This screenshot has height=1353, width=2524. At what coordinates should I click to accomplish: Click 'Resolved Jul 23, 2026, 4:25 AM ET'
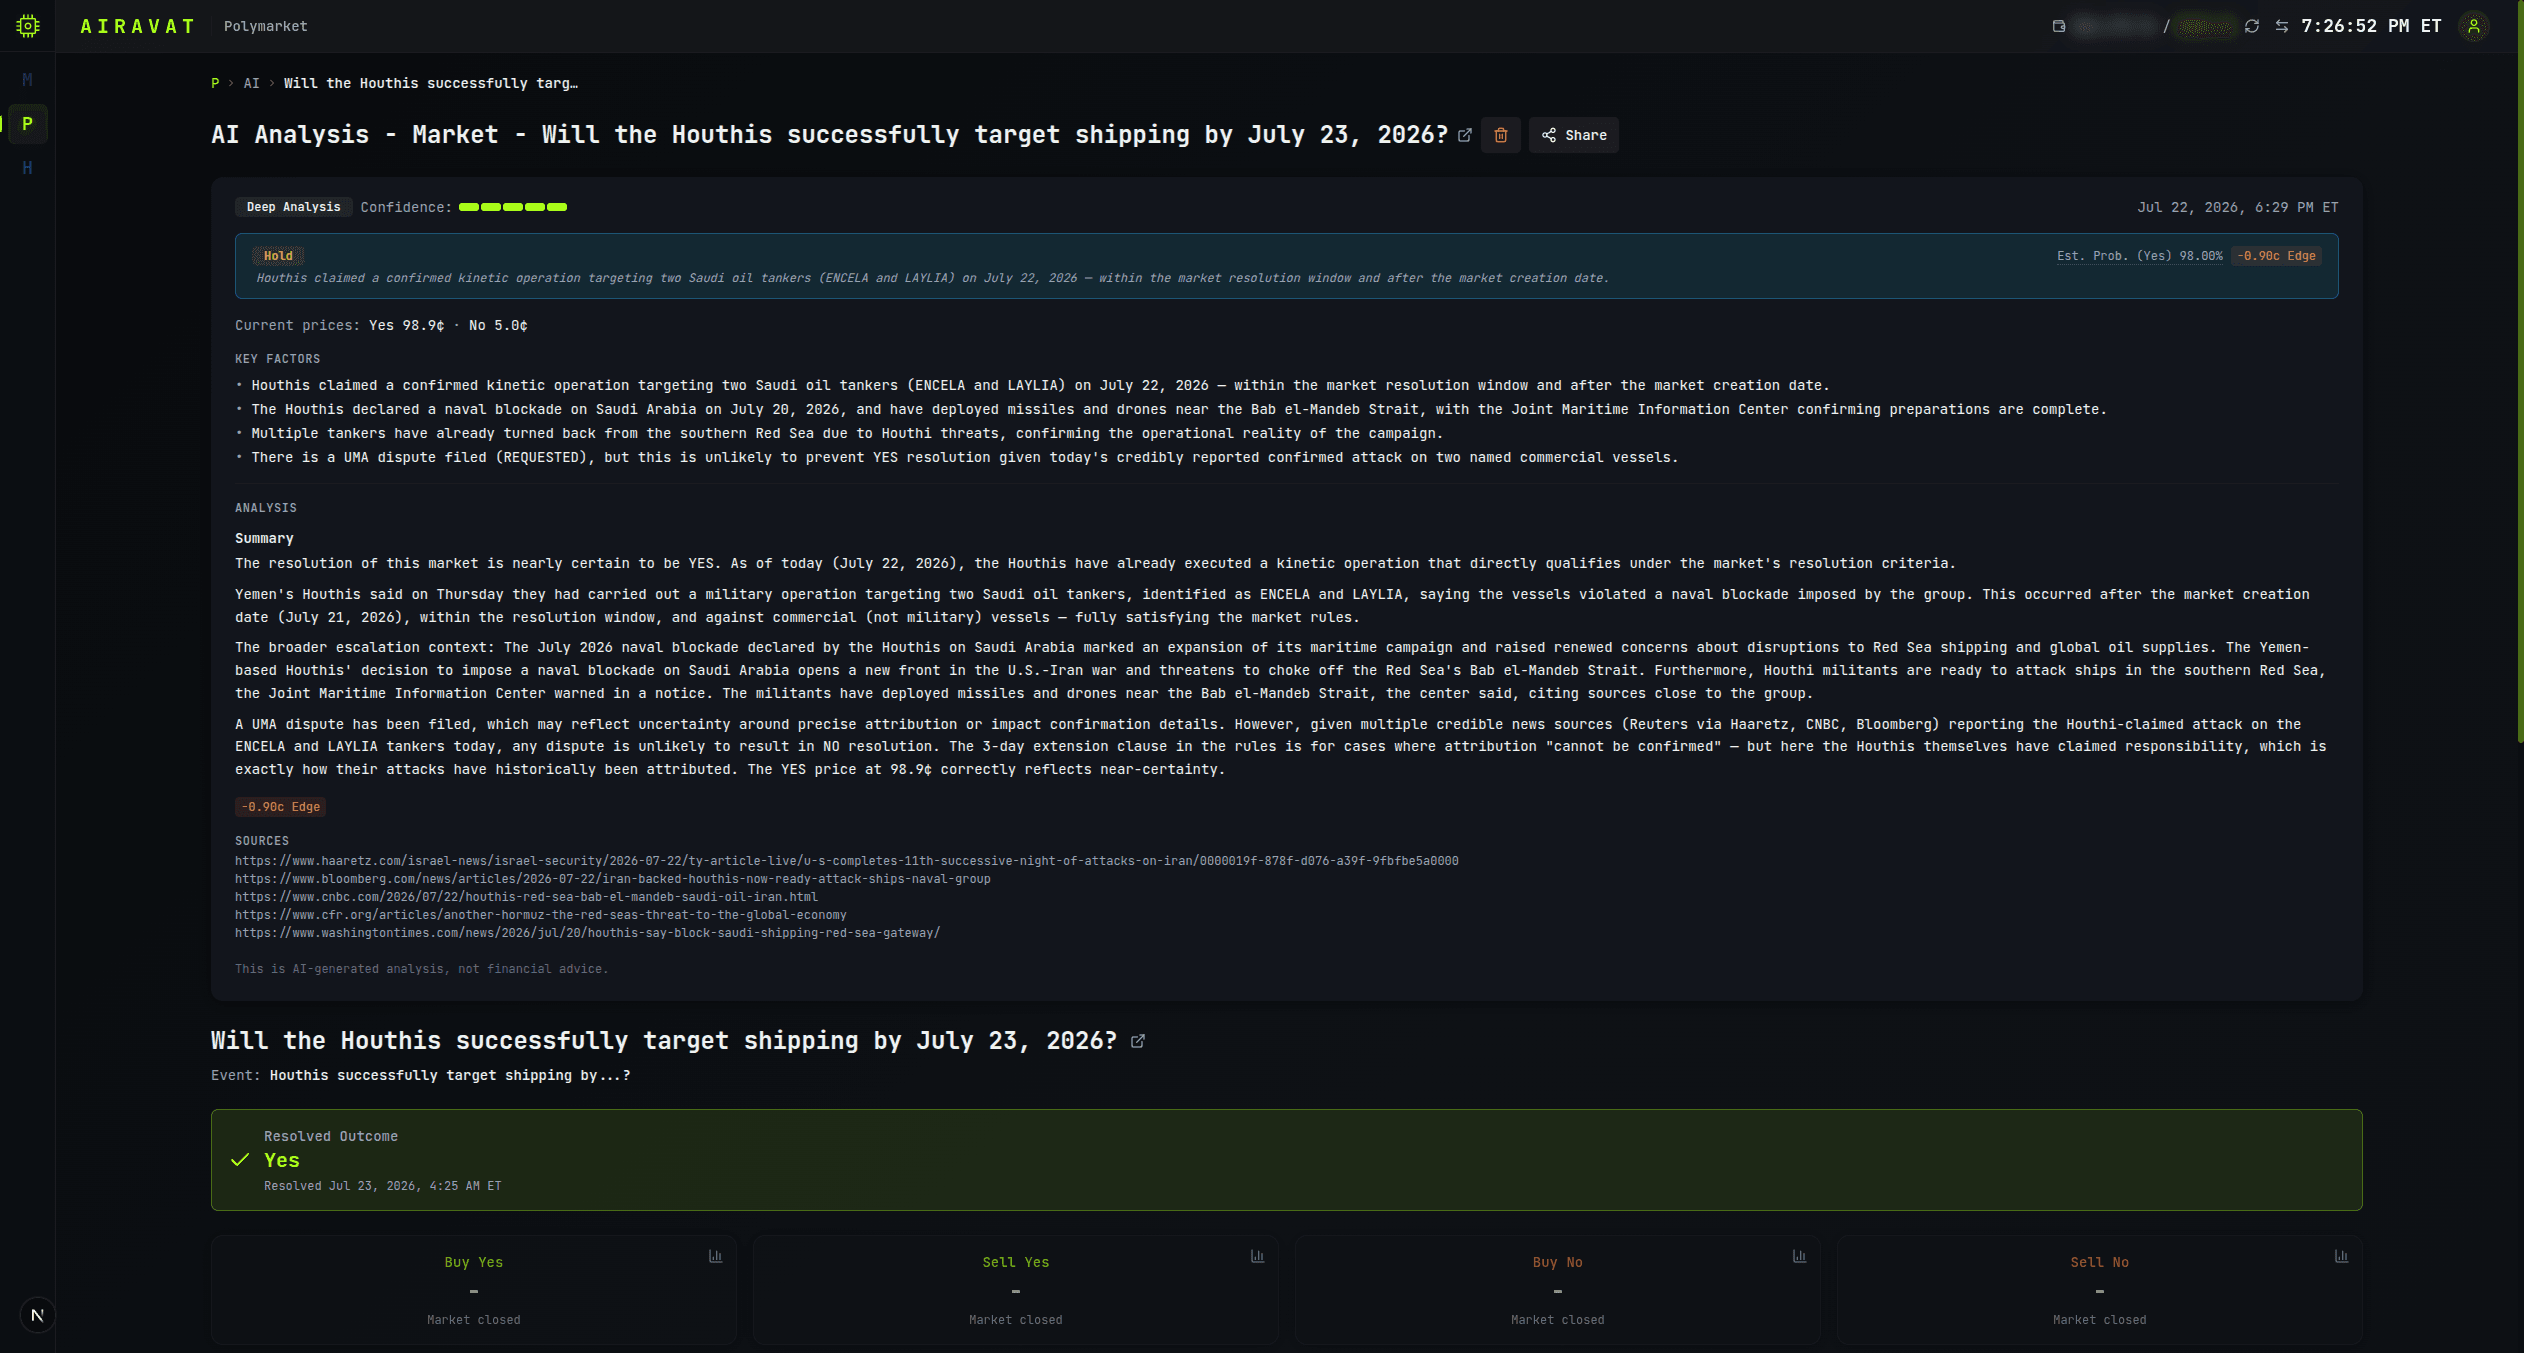point(383,1186)
